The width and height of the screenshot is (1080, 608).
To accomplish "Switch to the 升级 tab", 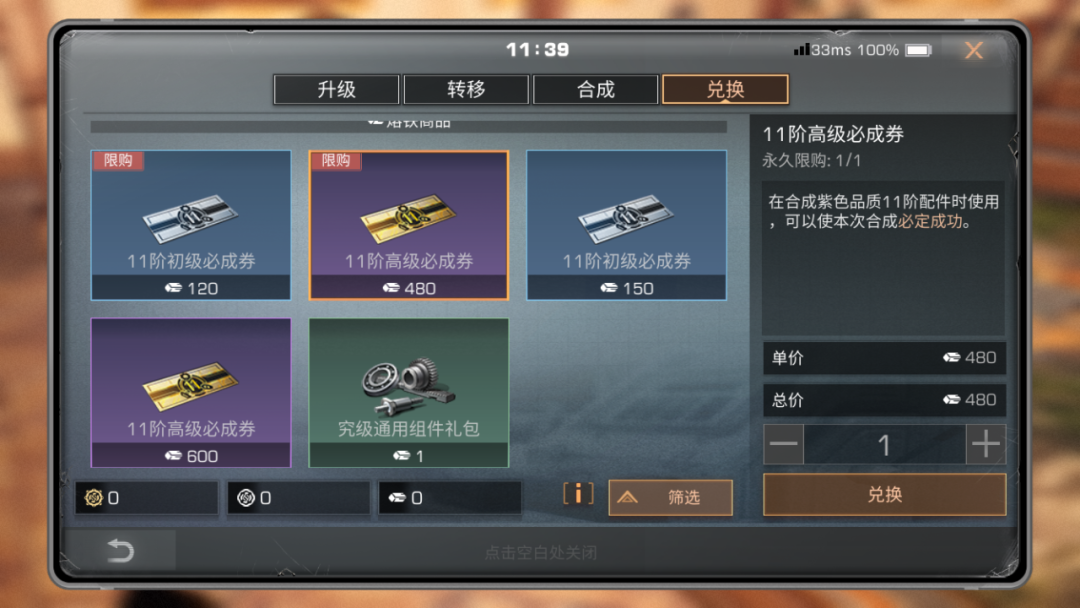I will tap(336, 90).
